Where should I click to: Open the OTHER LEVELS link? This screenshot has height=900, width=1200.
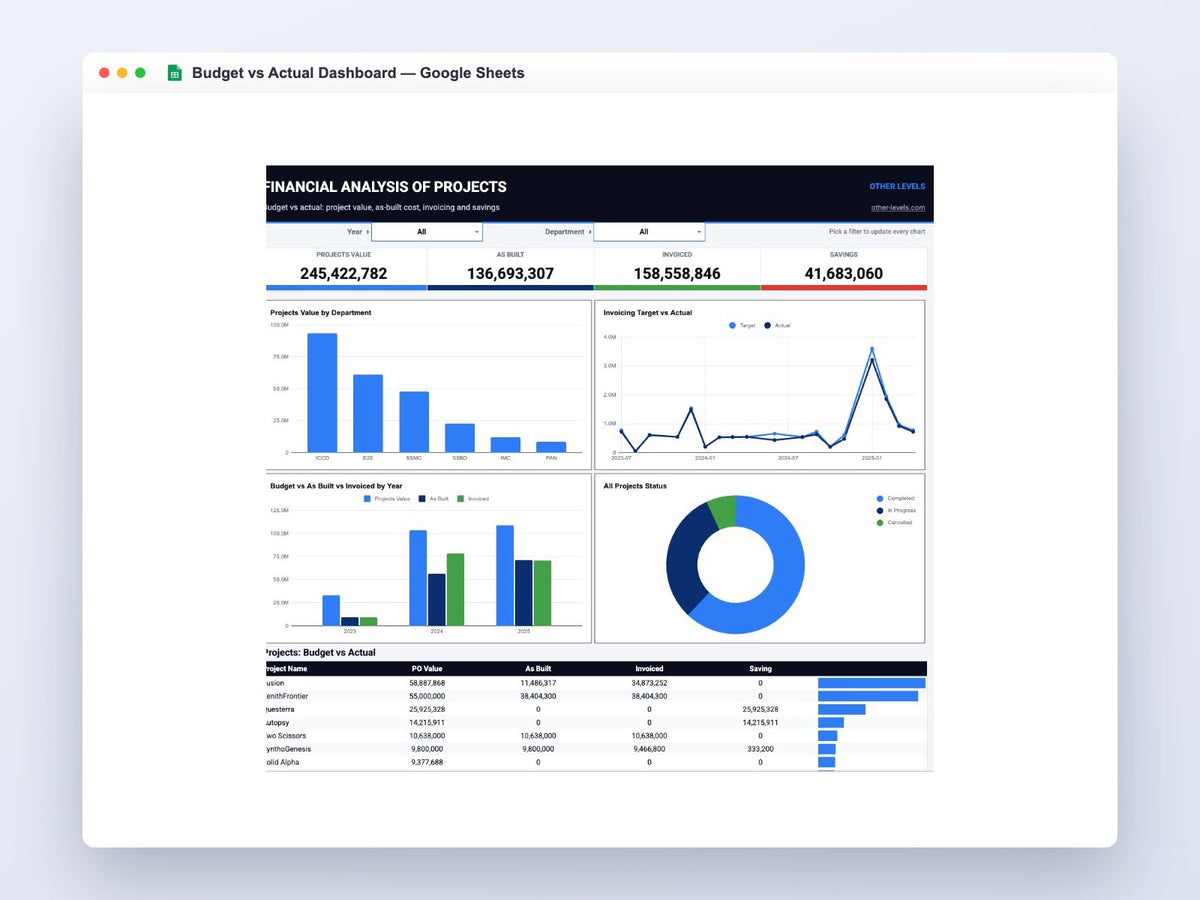tap(897, 186)
